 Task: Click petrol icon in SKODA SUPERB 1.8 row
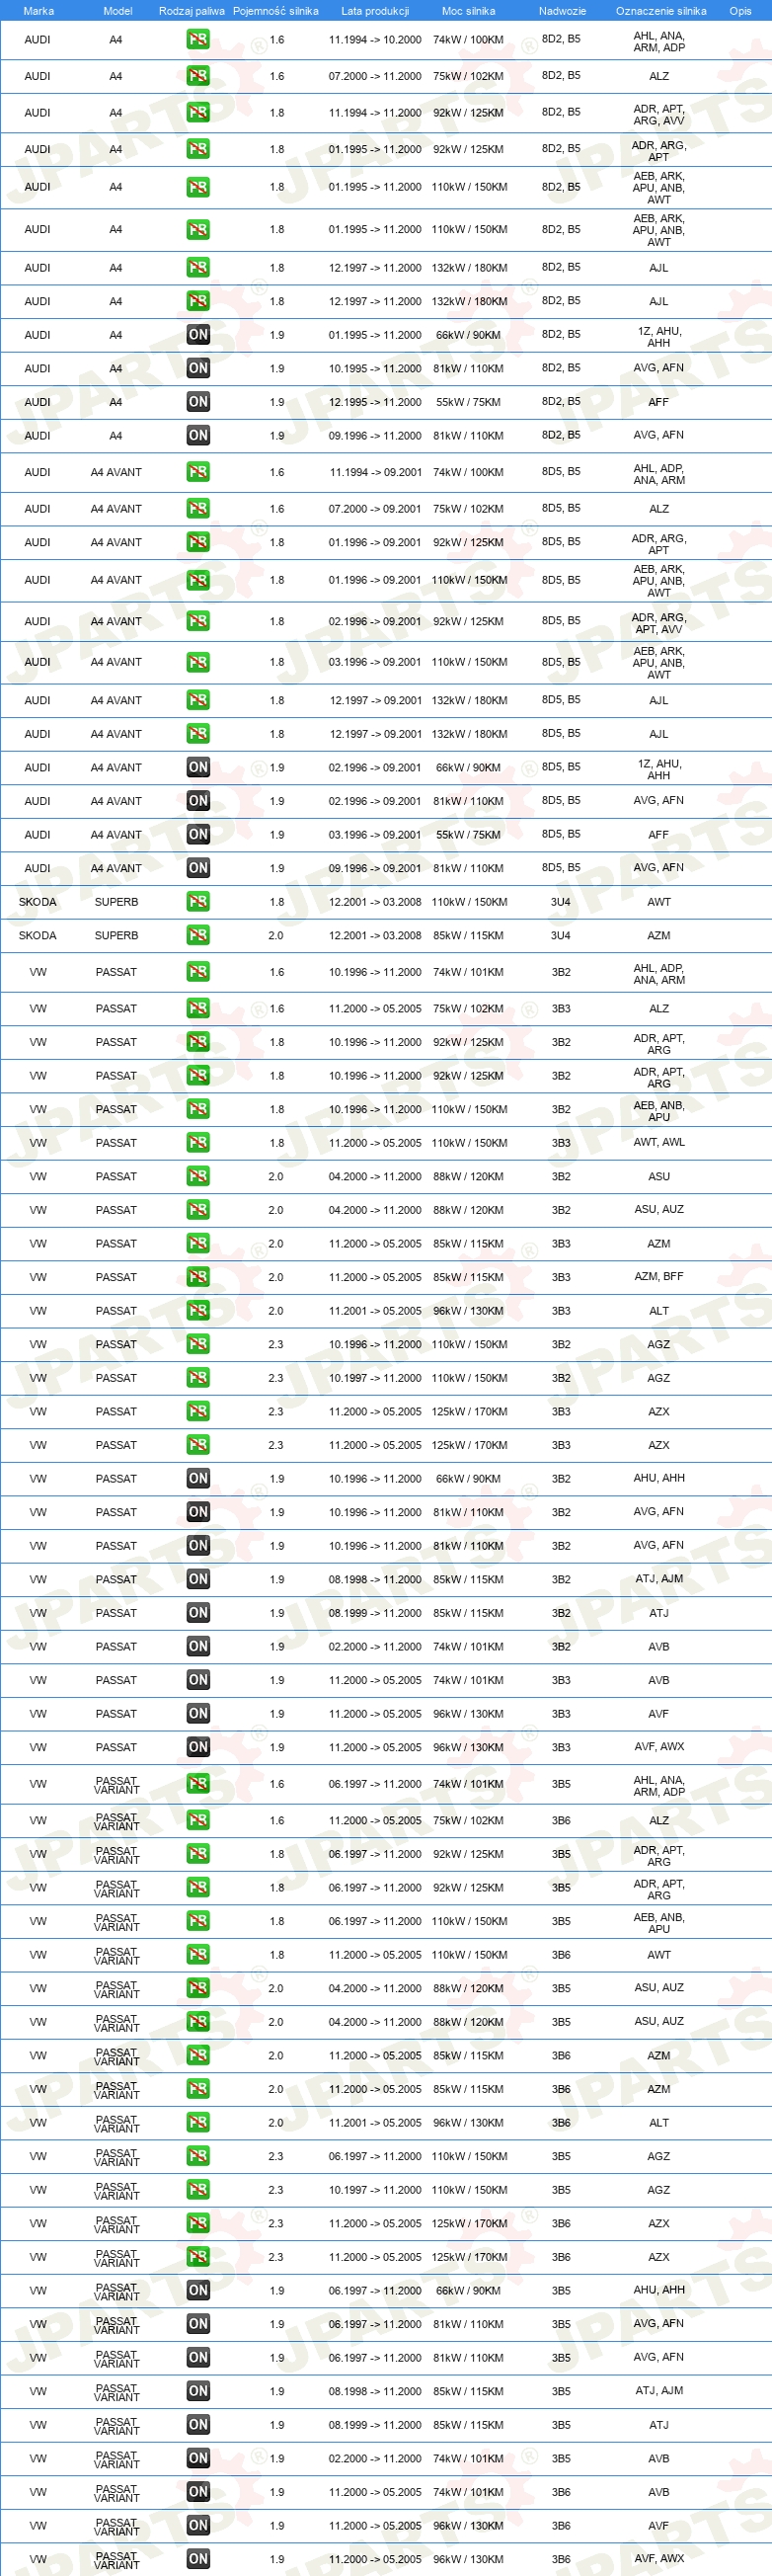tap(198, 902)
